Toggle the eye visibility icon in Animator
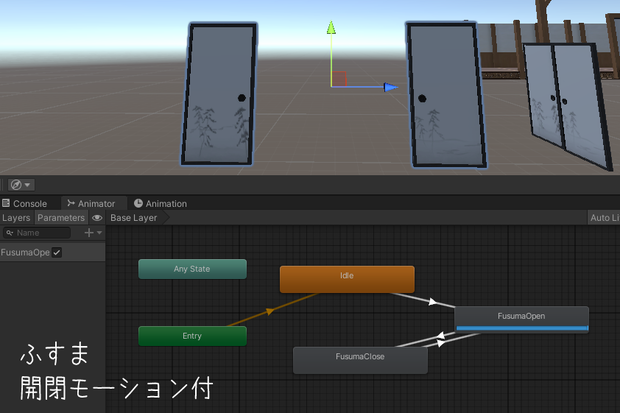Viewport: 620px width, 413px height. click(x=97, y=218)
